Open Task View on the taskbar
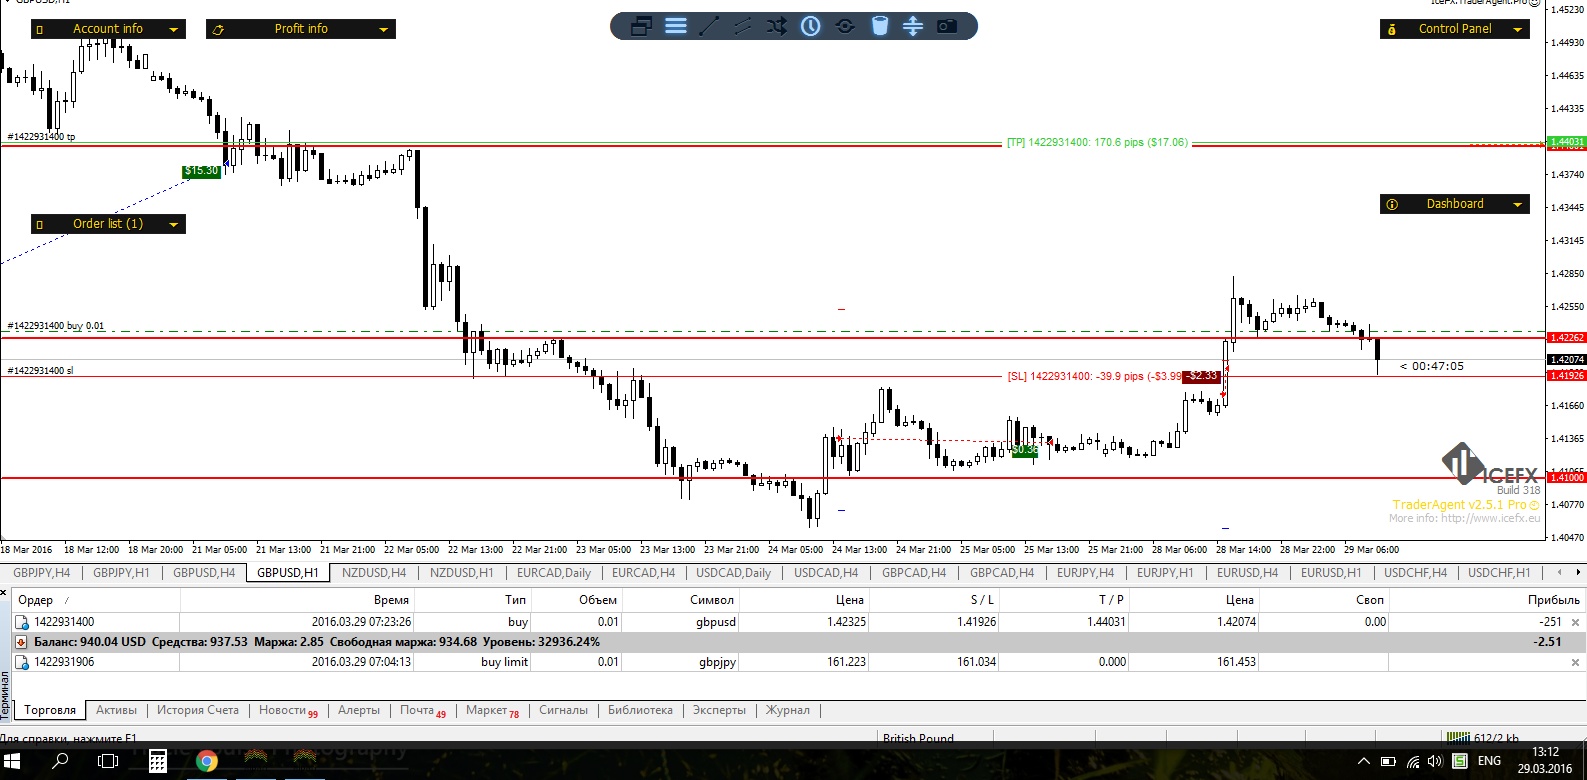 (x=108, y=762)
